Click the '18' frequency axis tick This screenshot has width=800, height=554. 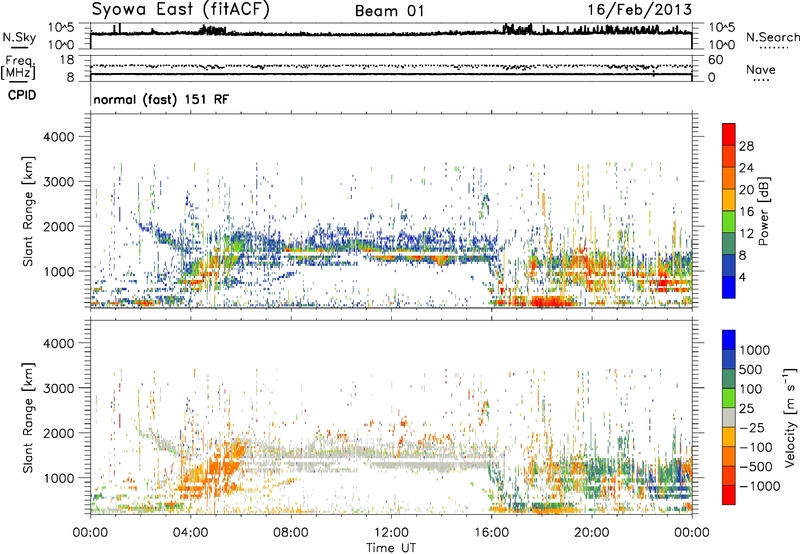tap(67, 60)
